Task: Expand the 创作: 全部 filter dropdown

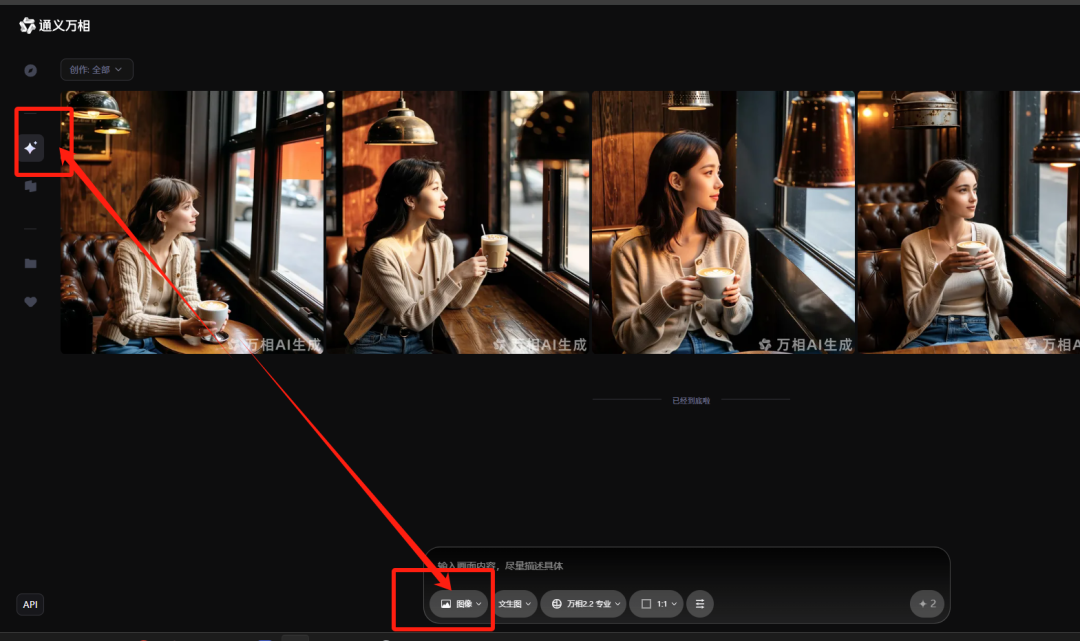Action: (x=96, y=70)
